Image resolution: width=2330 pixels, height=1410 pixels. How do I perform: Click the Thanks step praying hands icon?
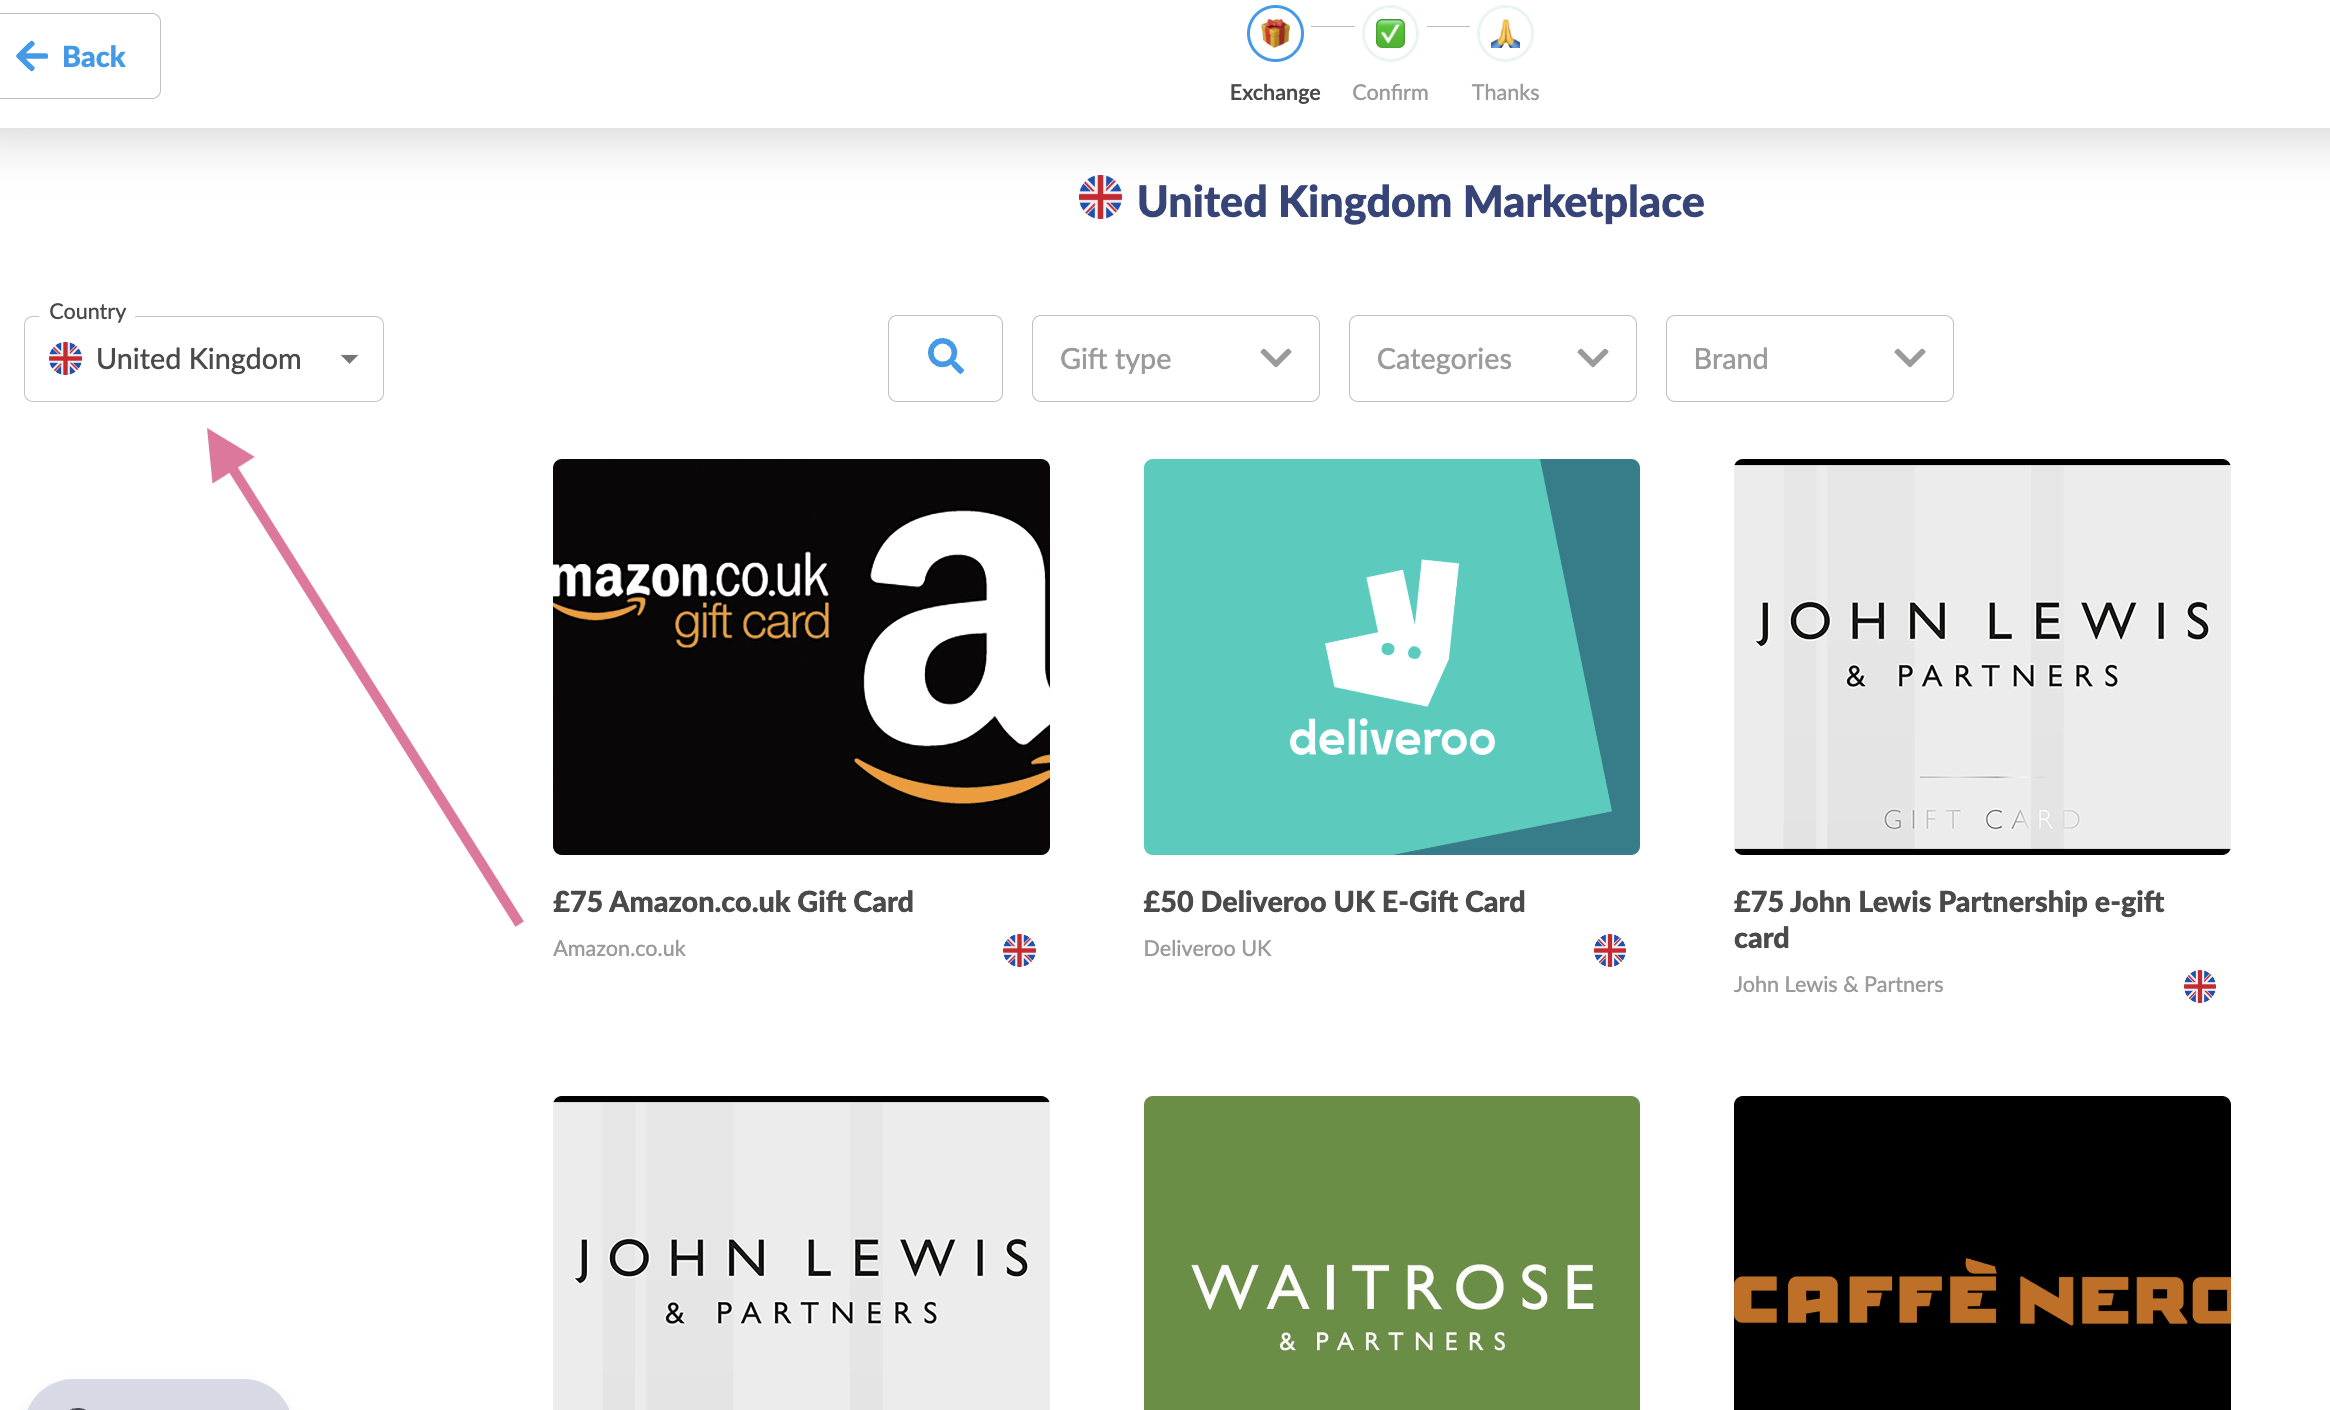click(1505, 34)
